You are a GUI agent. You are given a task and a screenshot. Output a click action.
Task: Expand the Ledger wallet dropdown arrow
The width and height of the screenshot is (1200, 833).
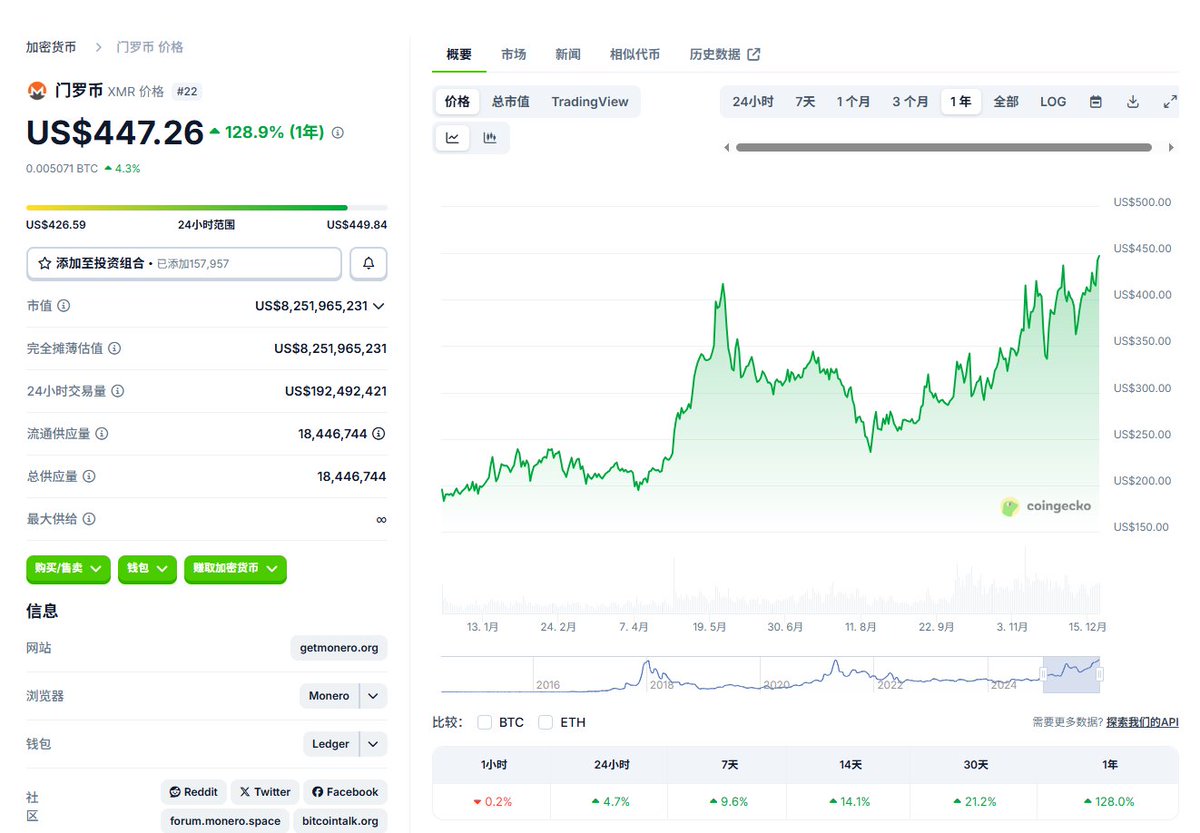(x=373, y=744)
